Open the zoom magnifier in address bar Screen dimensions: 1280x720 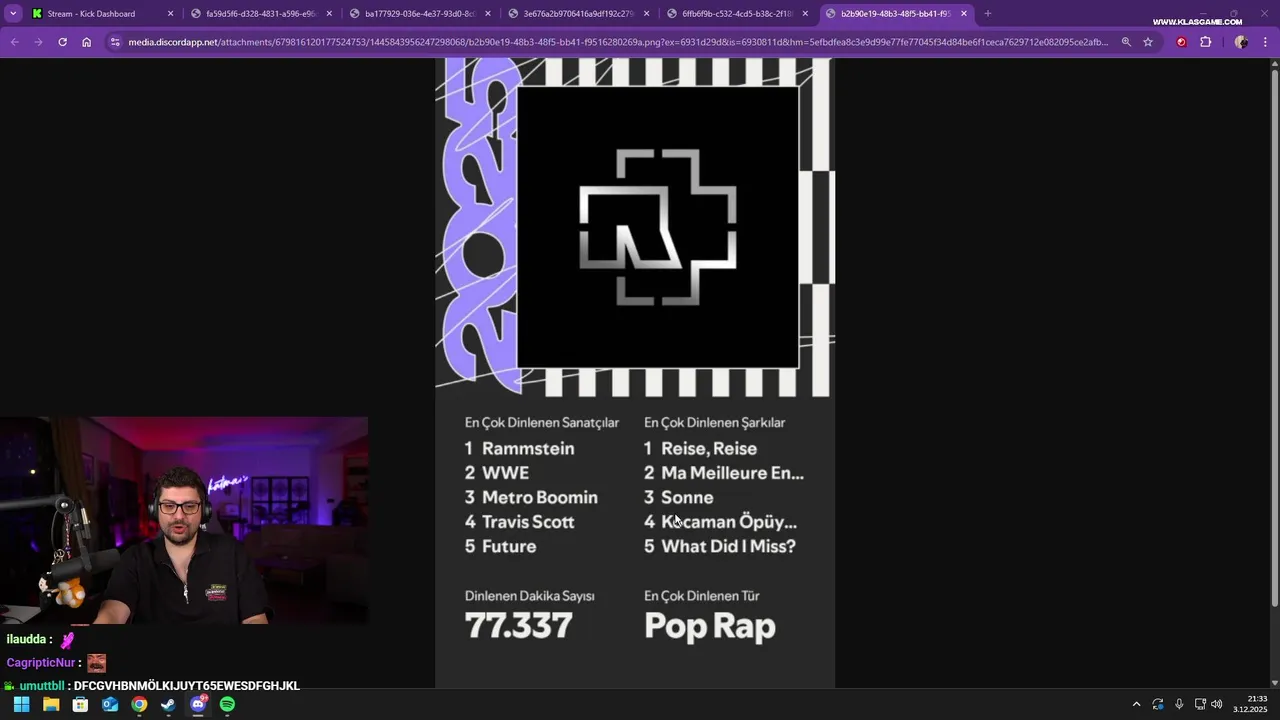pos(1126,42)
